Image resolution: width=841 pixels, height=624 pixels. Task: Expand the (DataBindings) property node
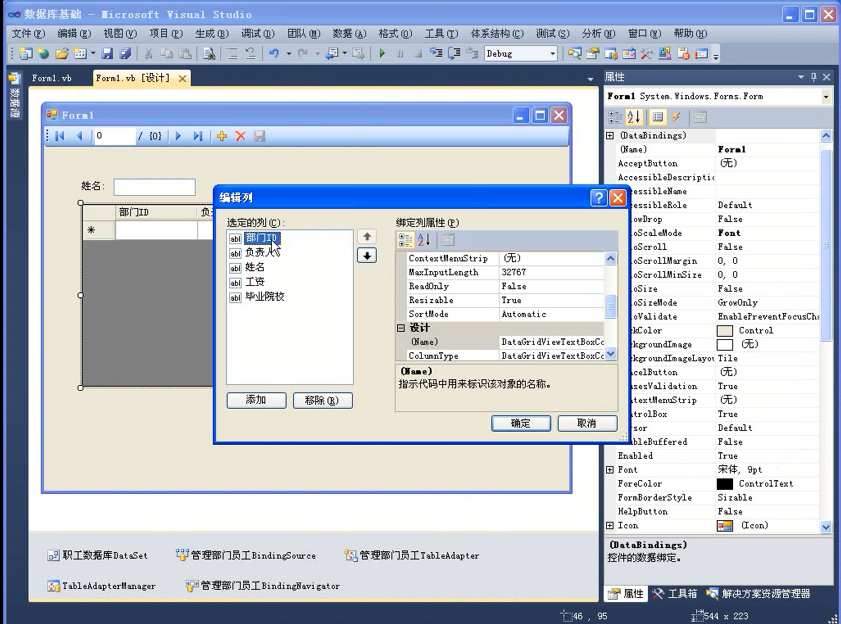click(x=610, y=136)
